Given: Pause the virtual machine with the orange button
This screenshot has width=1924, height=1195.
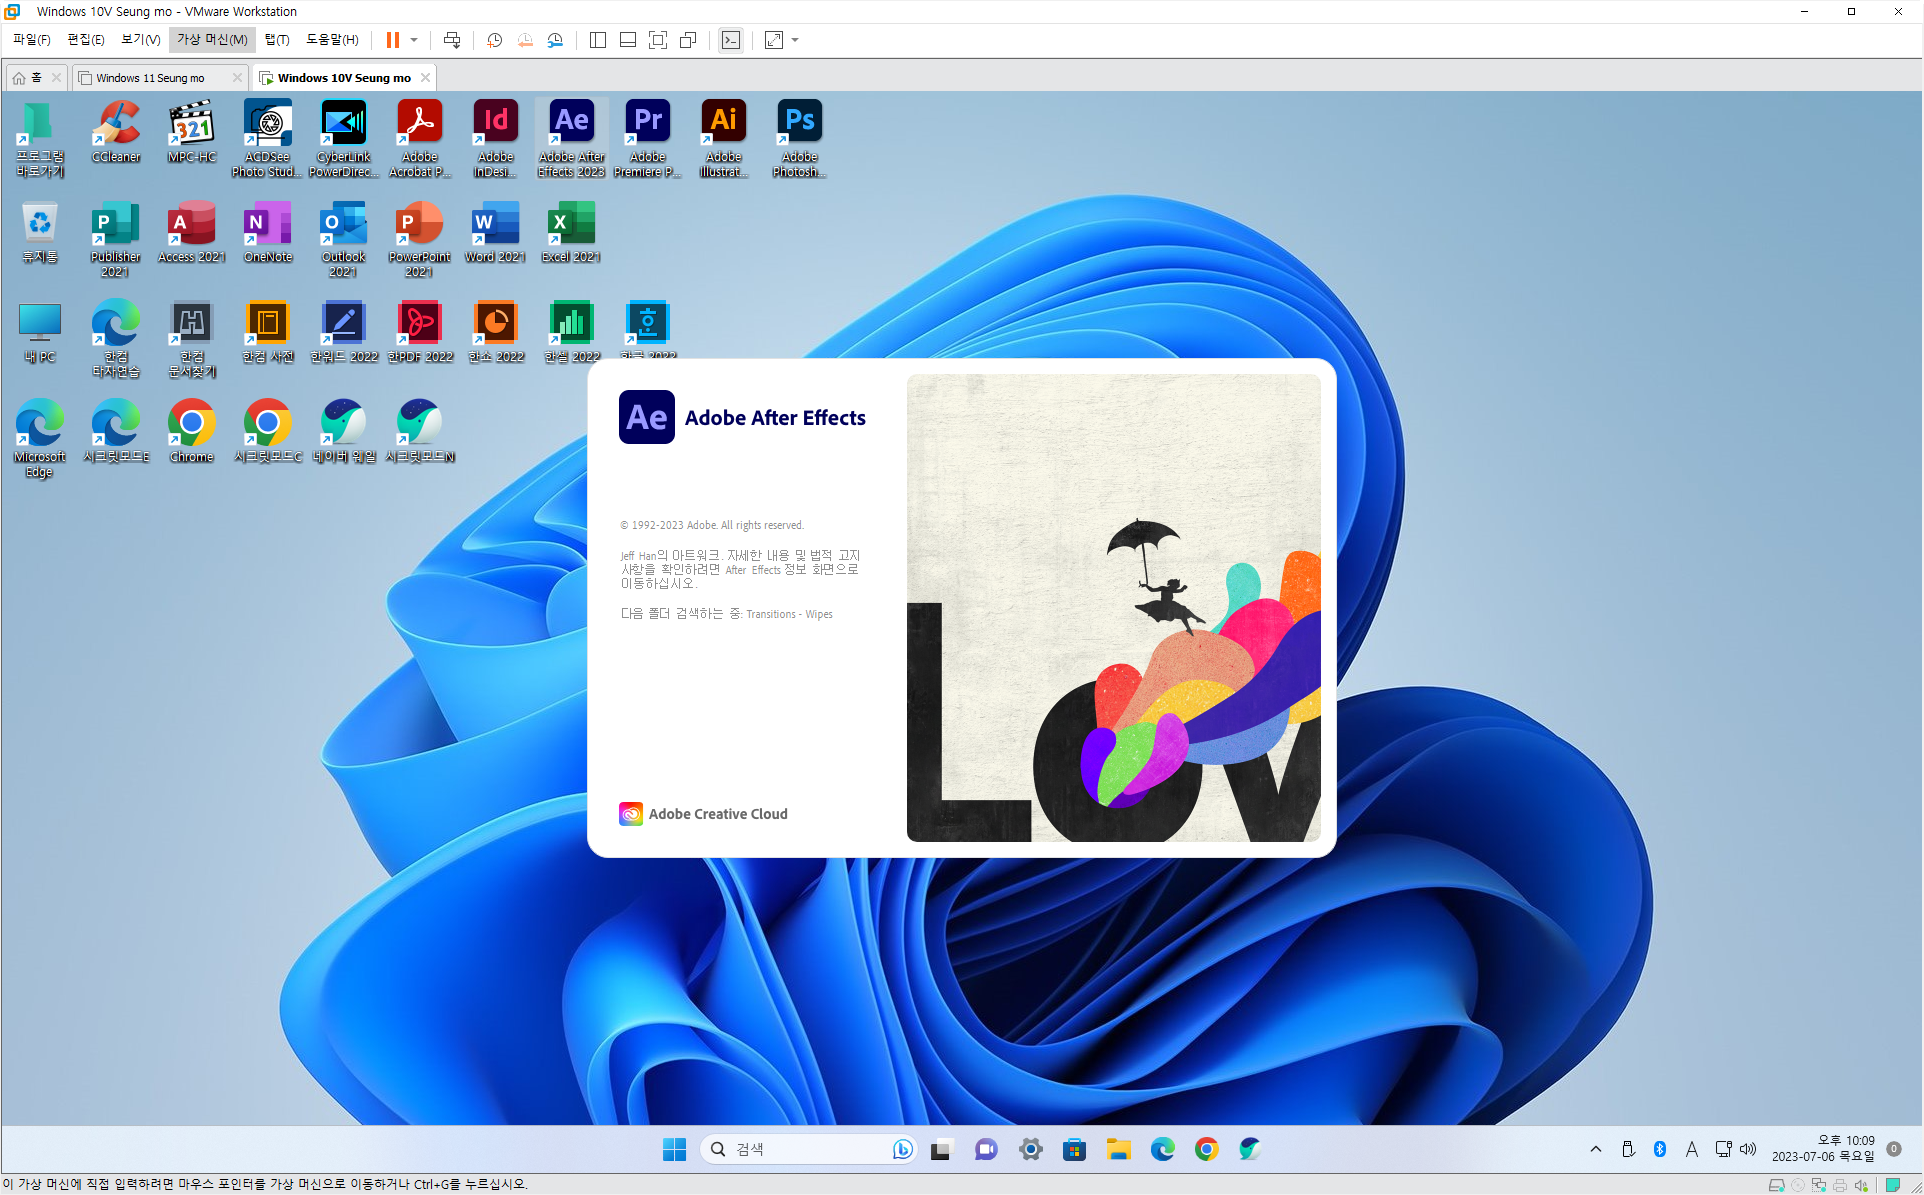Looking at the screenshot, I should tap(393, 40).
